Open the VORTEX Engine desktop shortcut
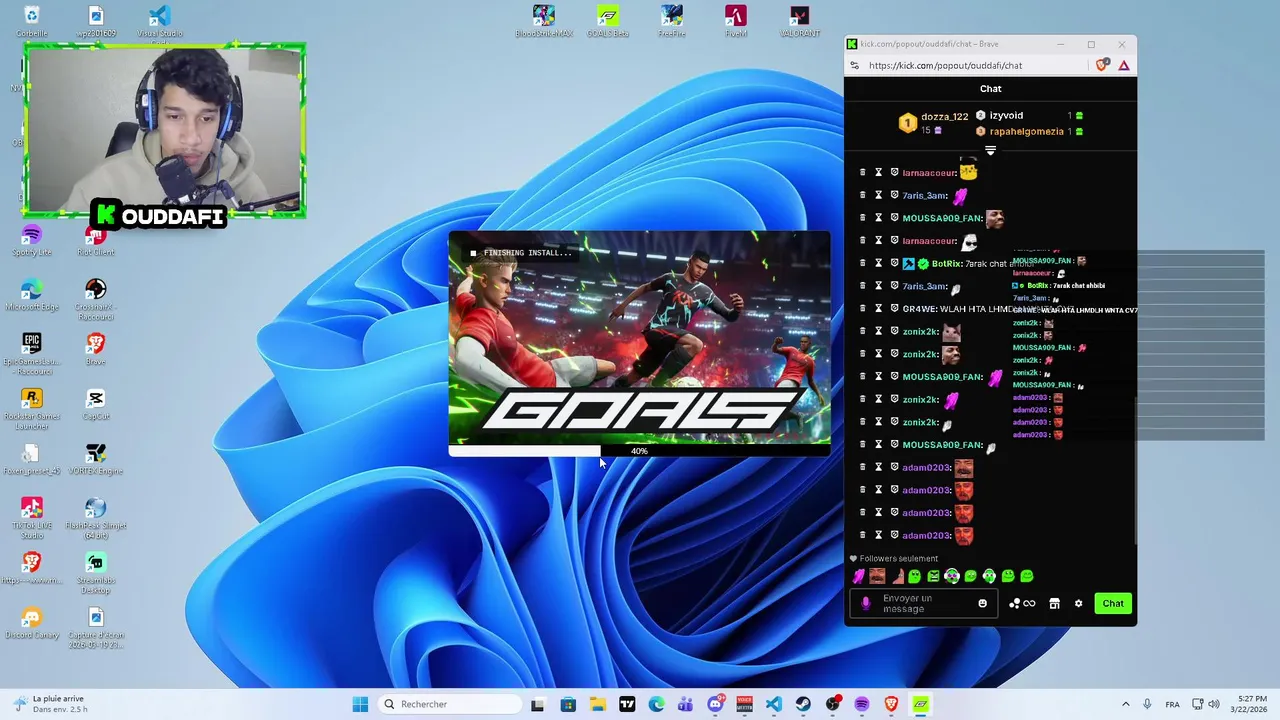This screenshot has height=720, width=1280. (x=96, y=459)
